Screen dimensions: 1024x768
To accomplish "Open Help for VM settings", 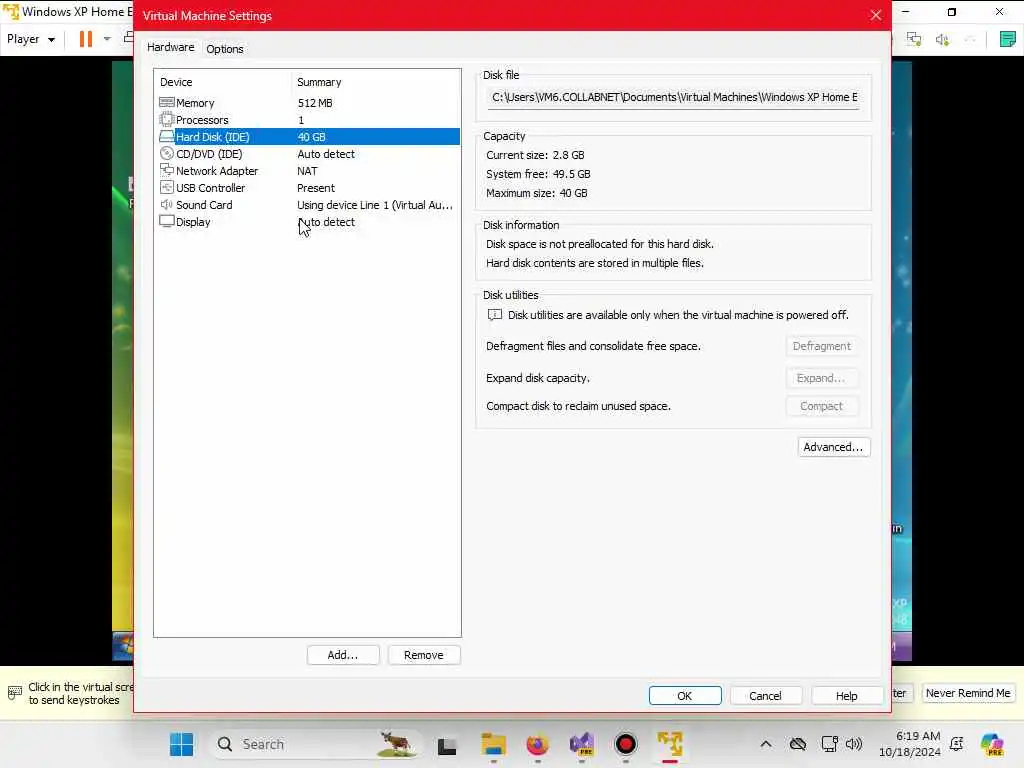I will [x=846, y=696].
